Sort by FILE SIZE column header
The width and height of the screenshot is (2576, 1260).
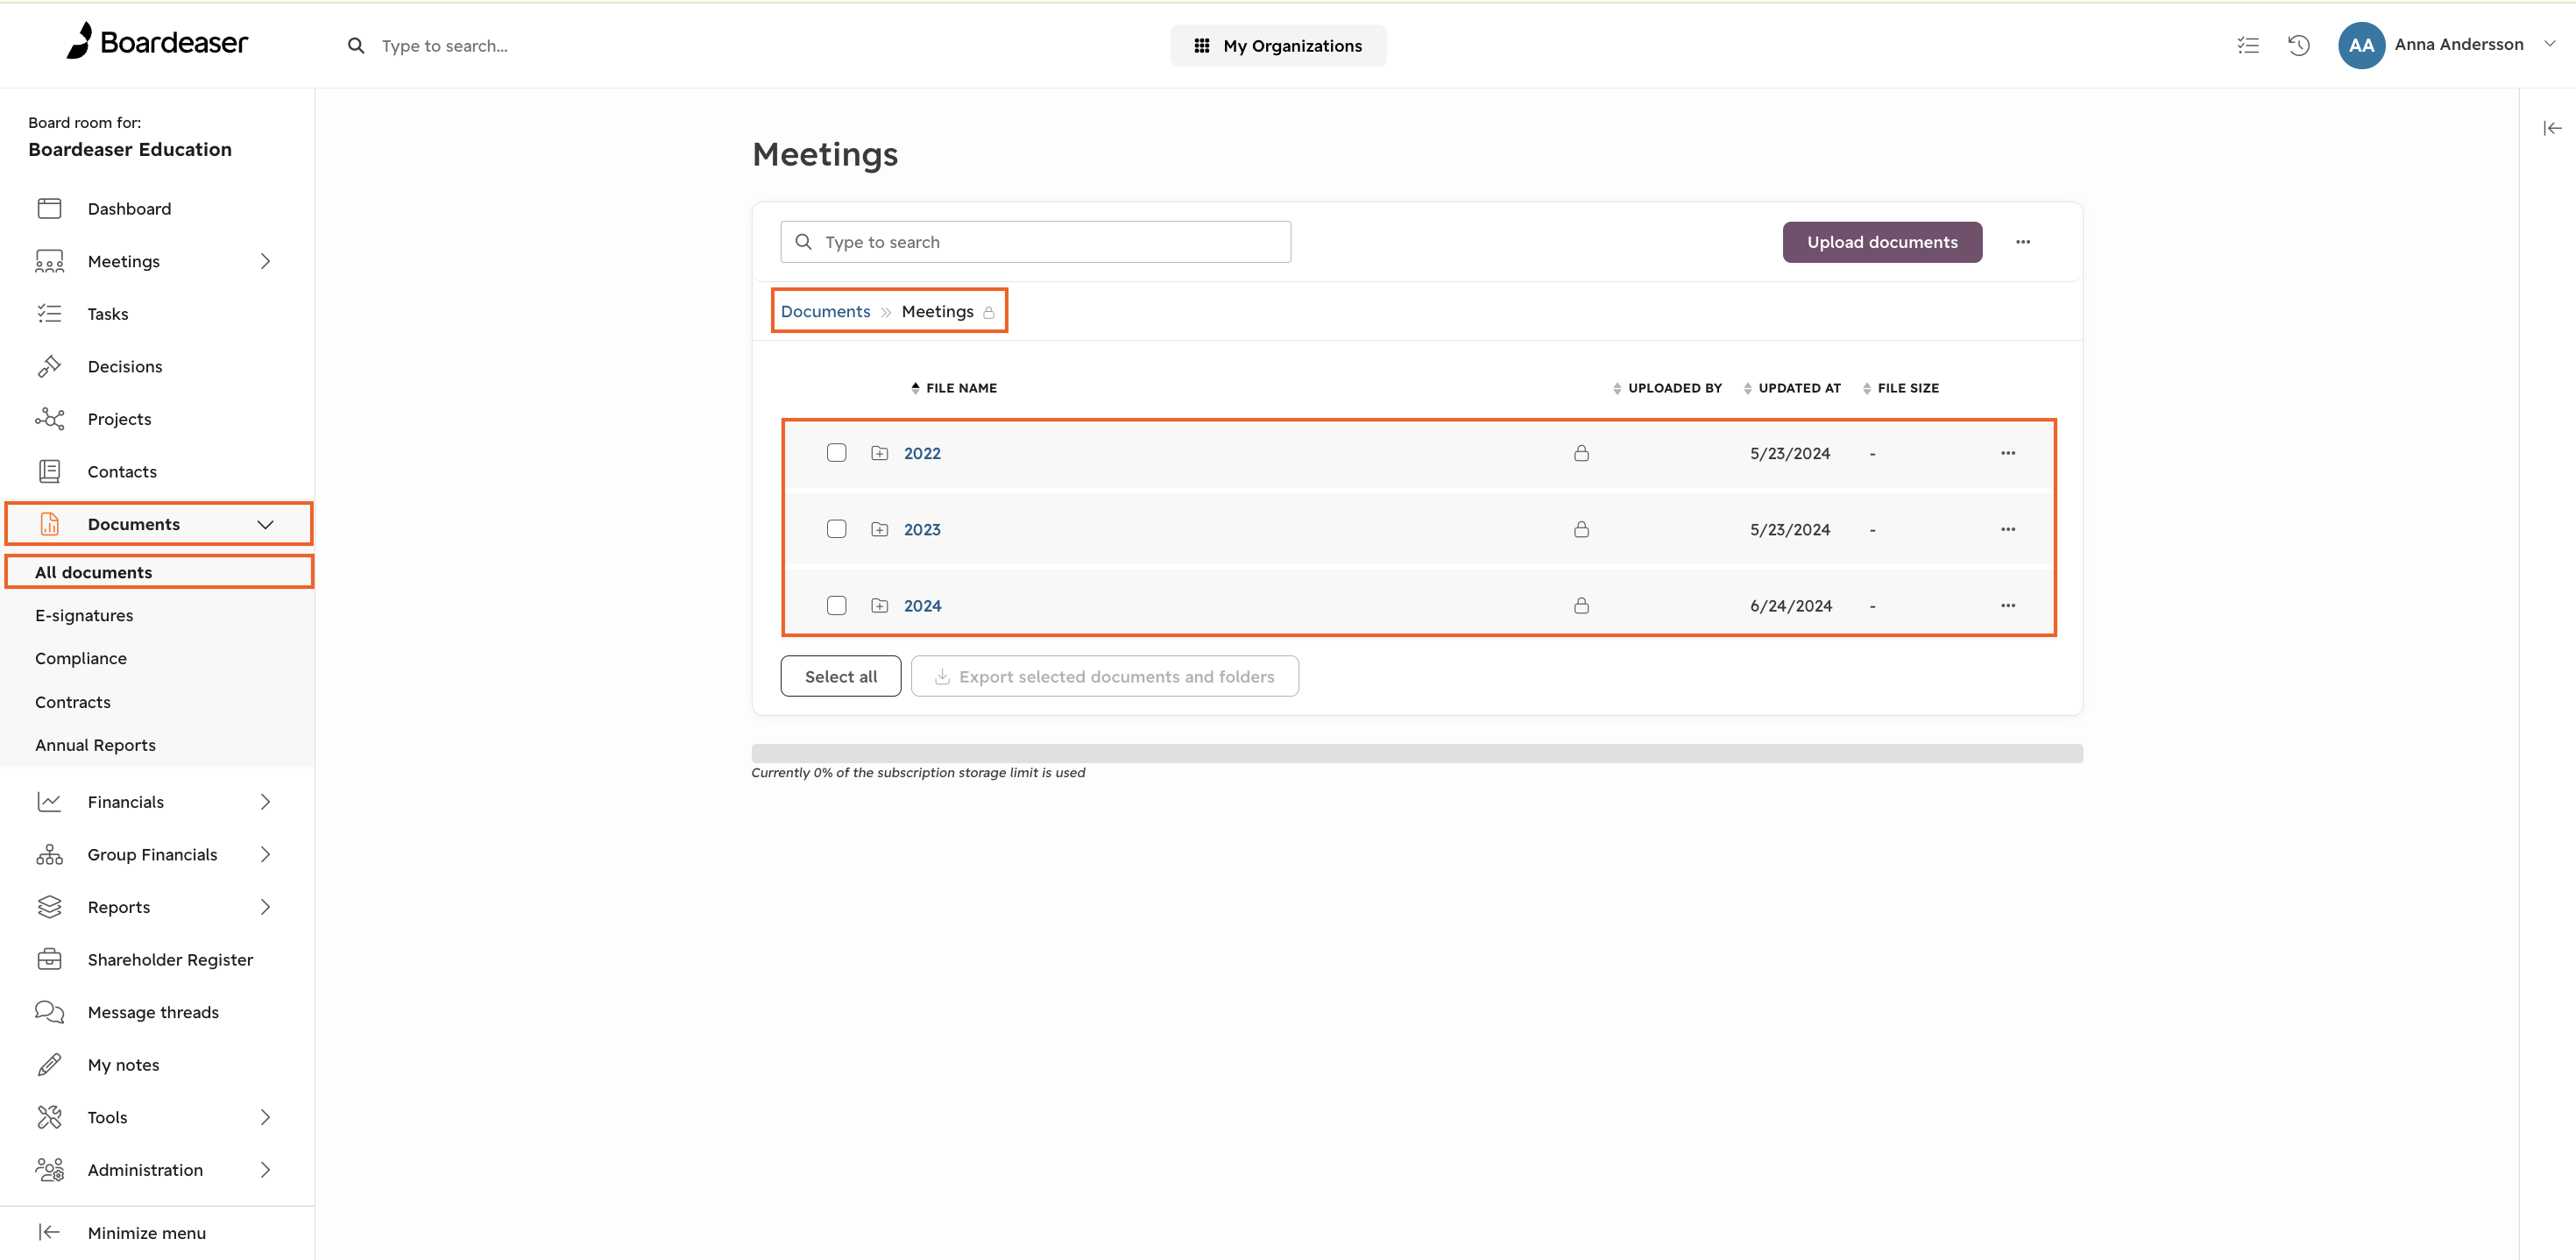point(1900,388)
